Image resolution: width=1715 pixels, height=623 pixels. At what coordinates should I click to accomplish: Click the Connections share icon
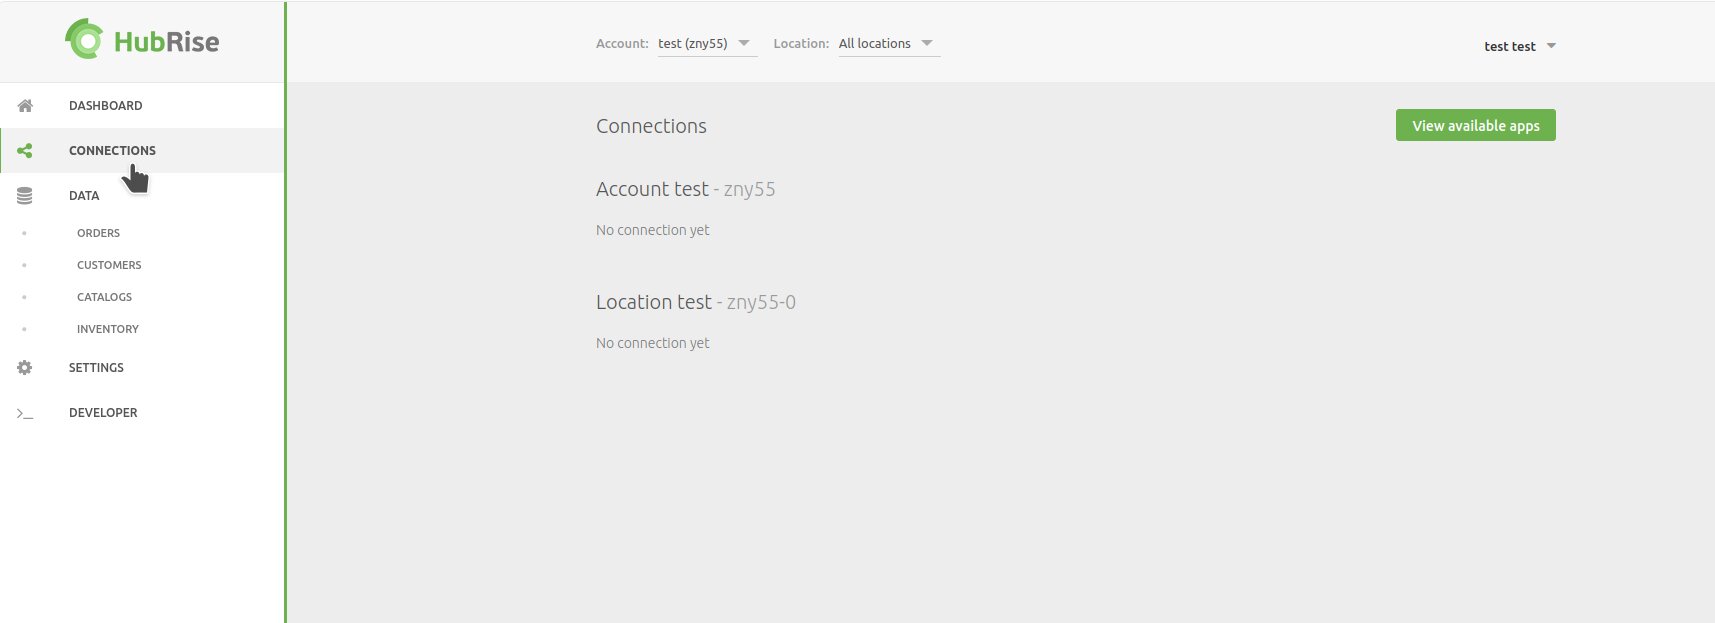[x=25, y=151]
